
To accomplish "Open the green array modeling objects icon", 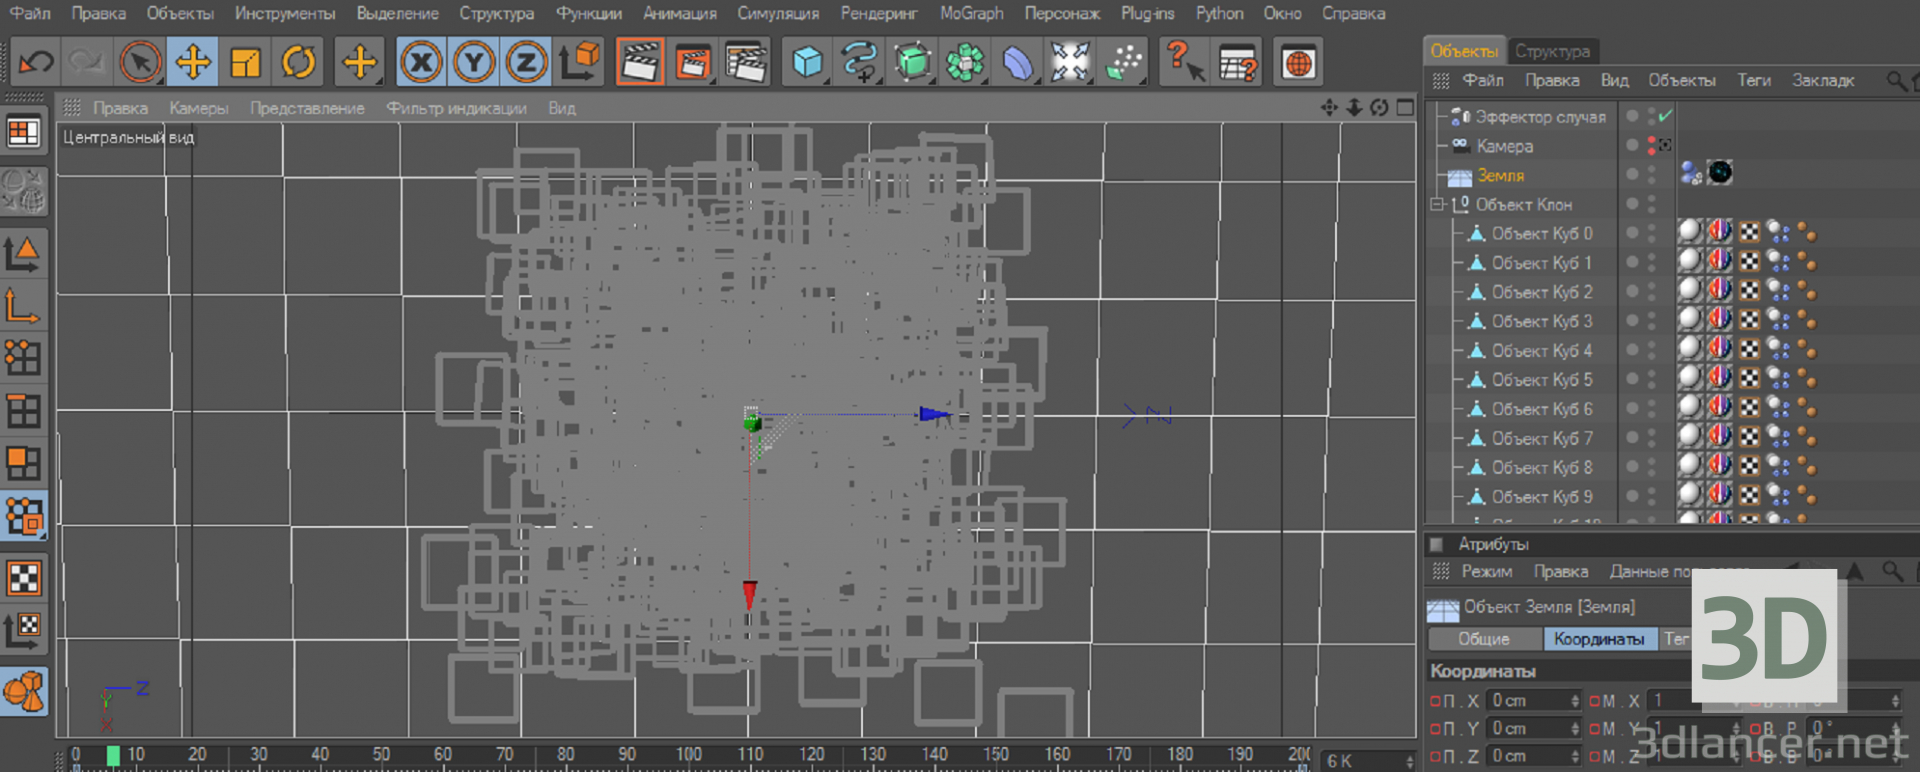I will 965,63.
